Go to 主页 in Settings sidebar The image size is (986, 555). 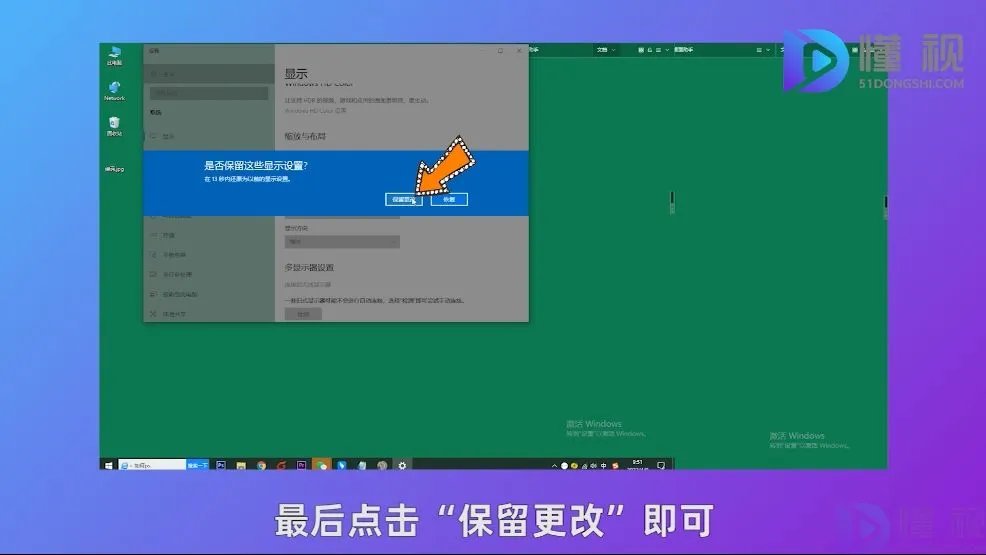coord(209,74)
